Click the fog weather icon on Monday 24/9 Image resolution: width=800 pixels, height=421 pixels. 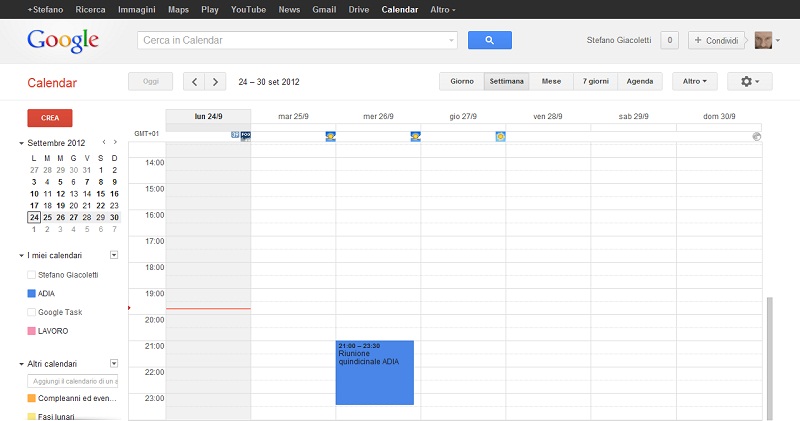(246, 136)
